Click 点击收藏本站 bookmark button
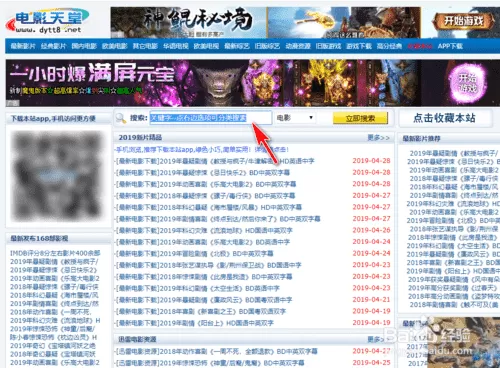Screen dimensions: 500x368 (445, 118)
